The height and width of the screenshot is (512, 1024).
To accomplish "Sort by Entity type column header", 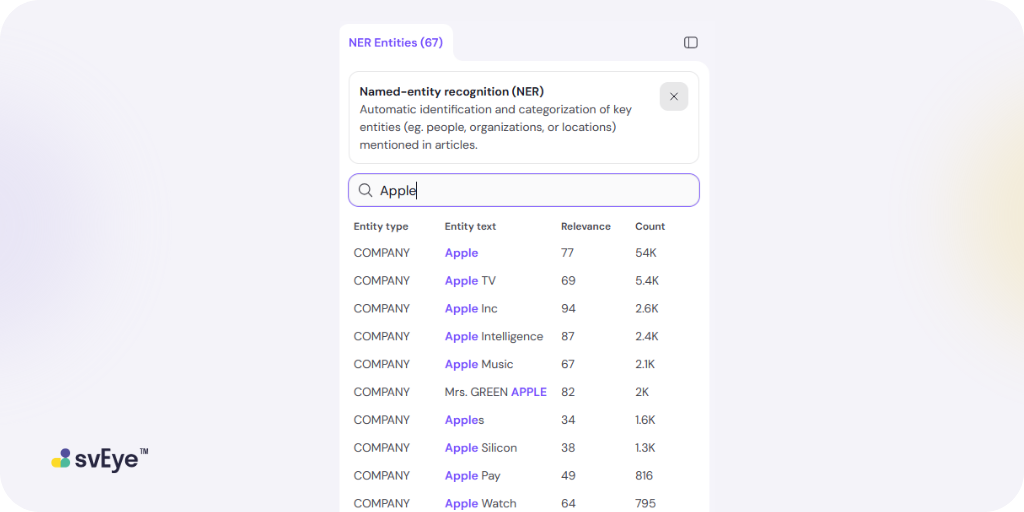I will tap(381, 227).
